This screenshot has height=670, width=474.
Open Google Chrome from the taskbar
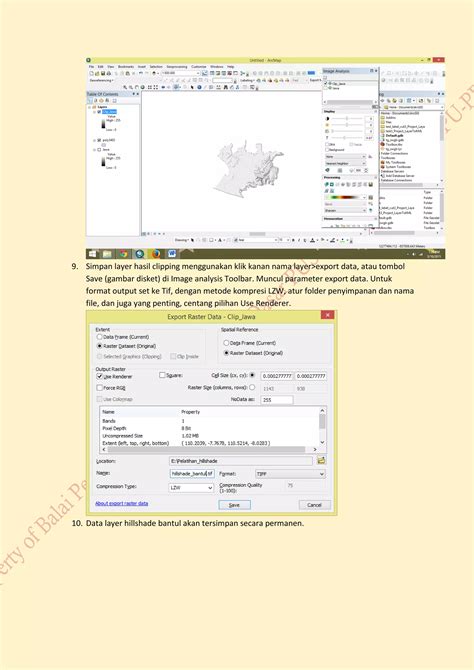pos(124,254)
